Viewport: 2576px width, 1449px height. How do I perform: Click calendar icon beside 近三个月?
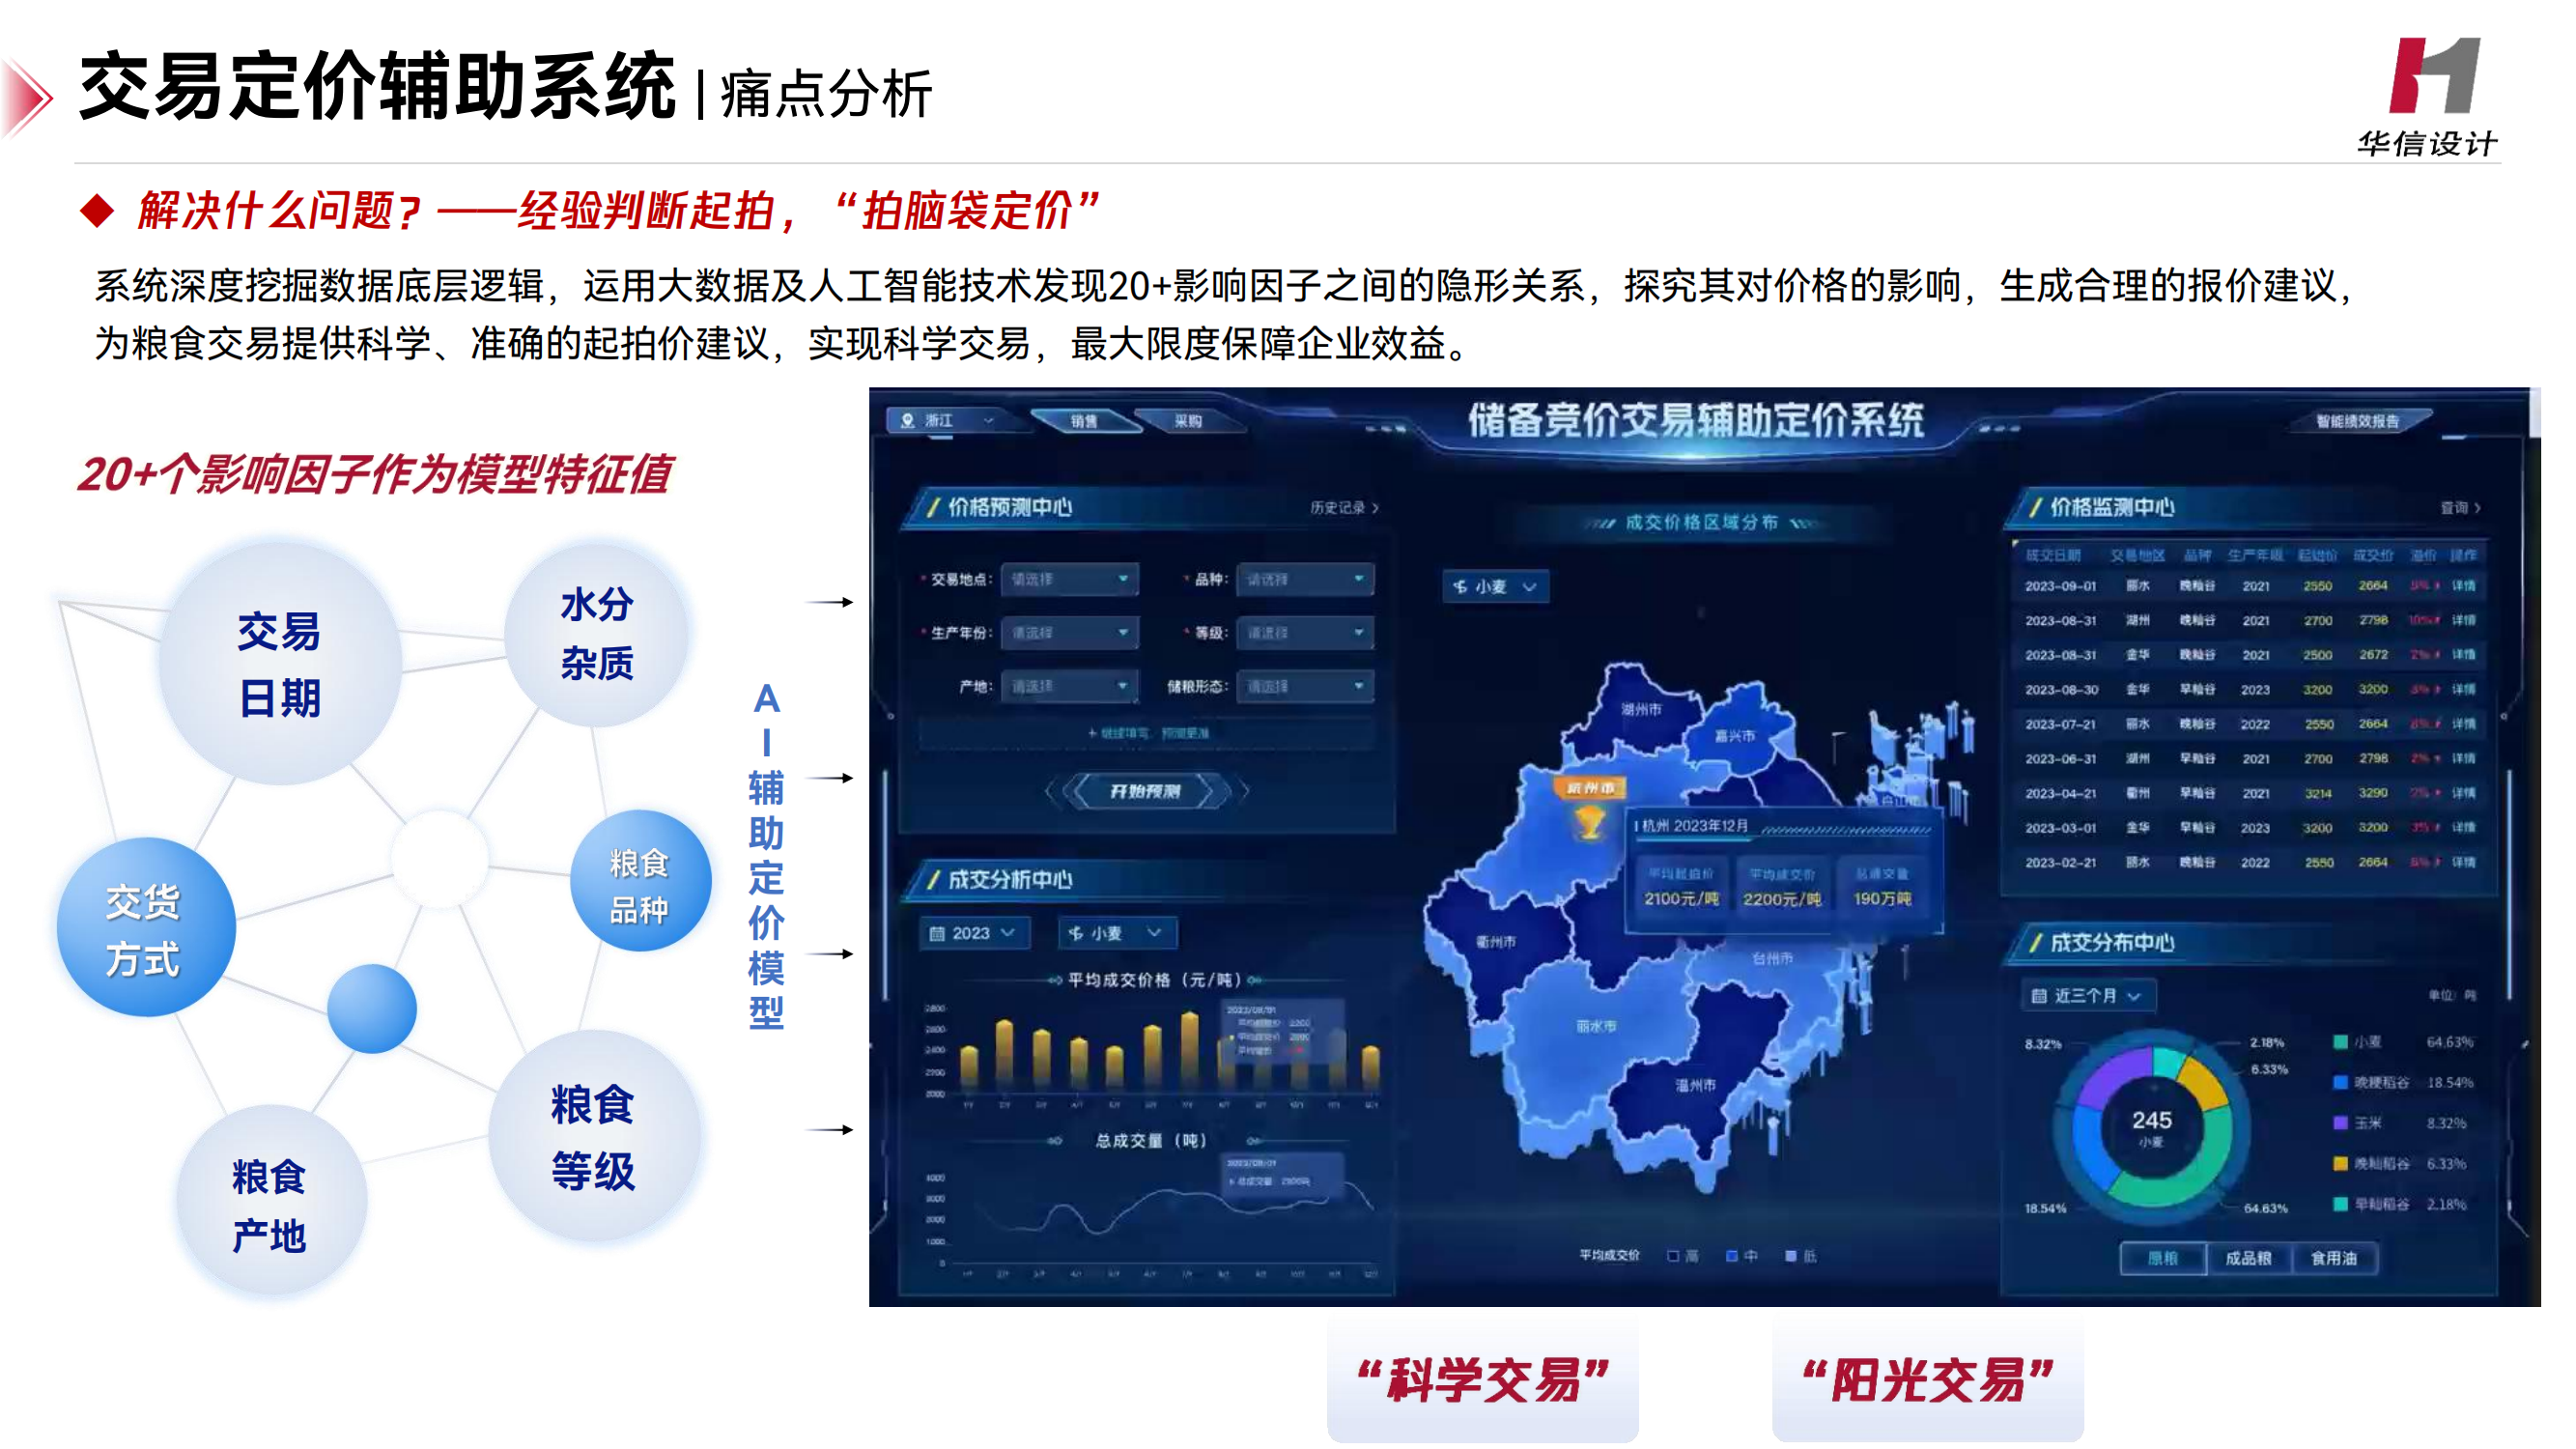click(x=2039, y=995)
